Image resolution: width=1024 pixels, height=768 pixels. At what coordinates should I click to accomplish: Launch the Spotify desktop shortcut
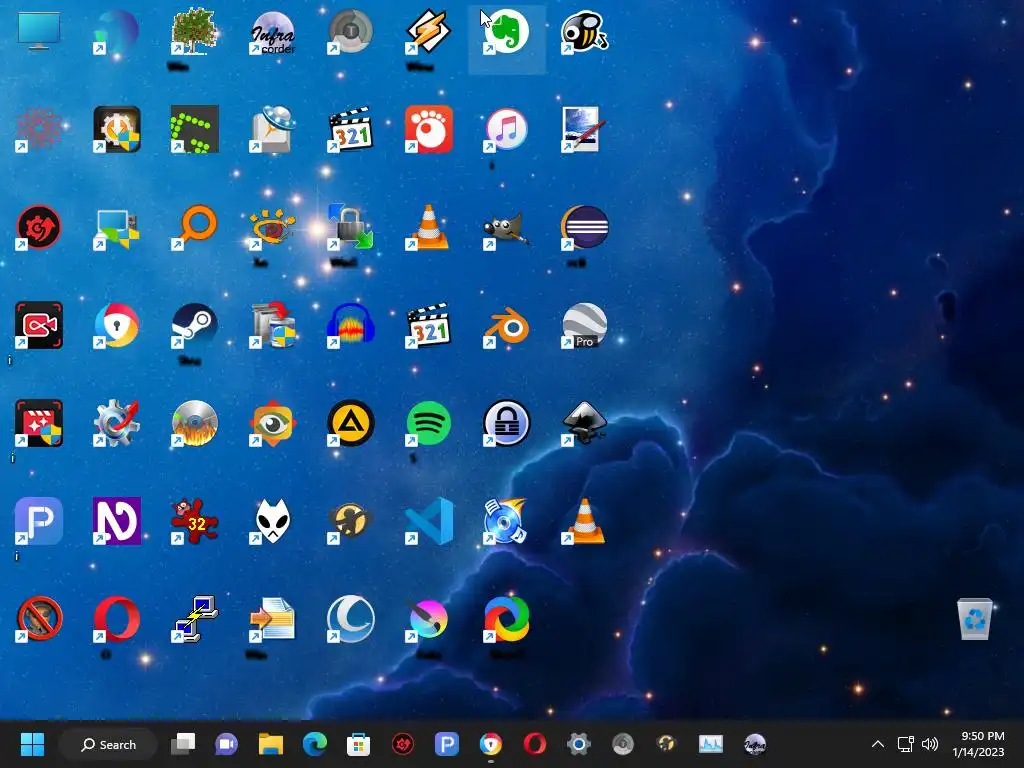tap(428, 423)
